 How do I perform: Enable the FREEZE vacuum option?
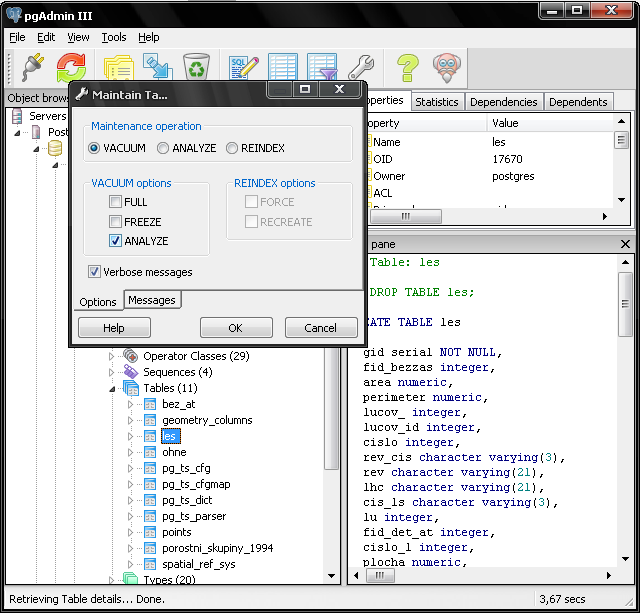click(116, 222)
